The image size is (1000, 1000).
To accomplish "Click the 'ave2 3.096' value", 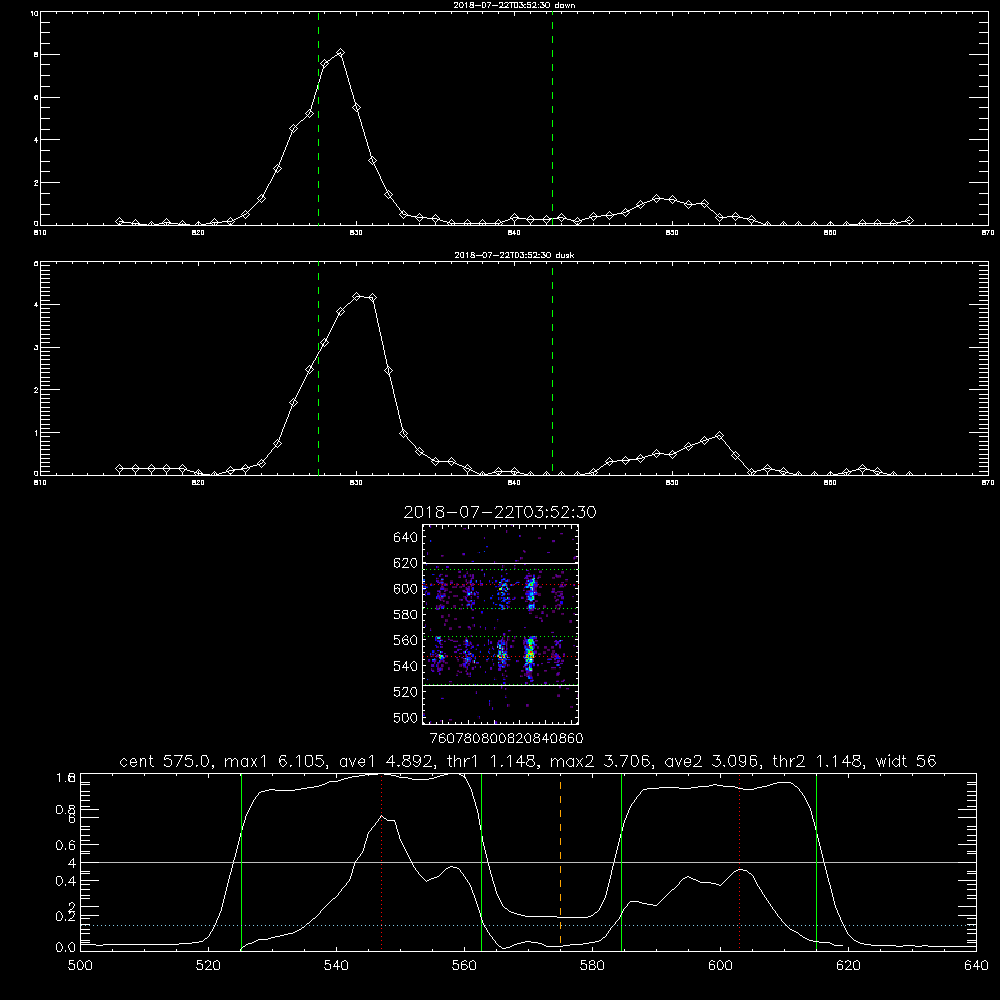I will click(x=712, y=761).
